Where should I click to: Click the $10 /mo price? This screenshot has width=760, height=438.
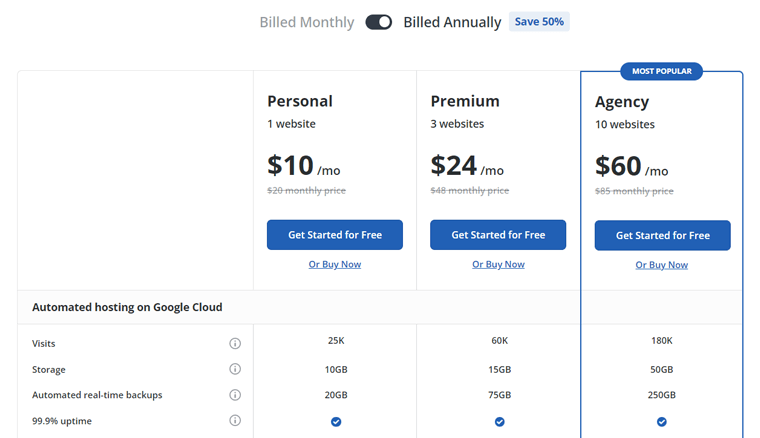click(x=304, y=166)
